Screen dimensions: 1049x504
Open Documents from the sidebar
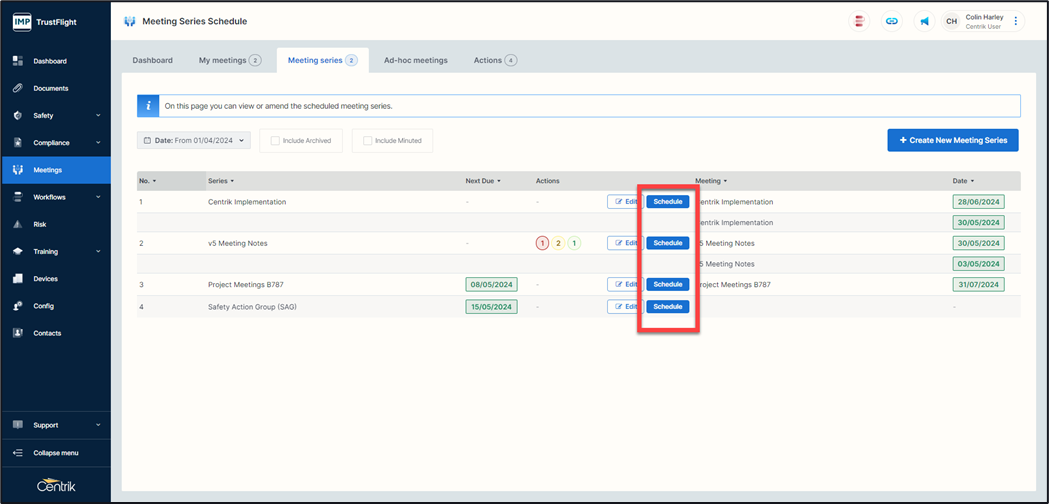coord(50,88)
